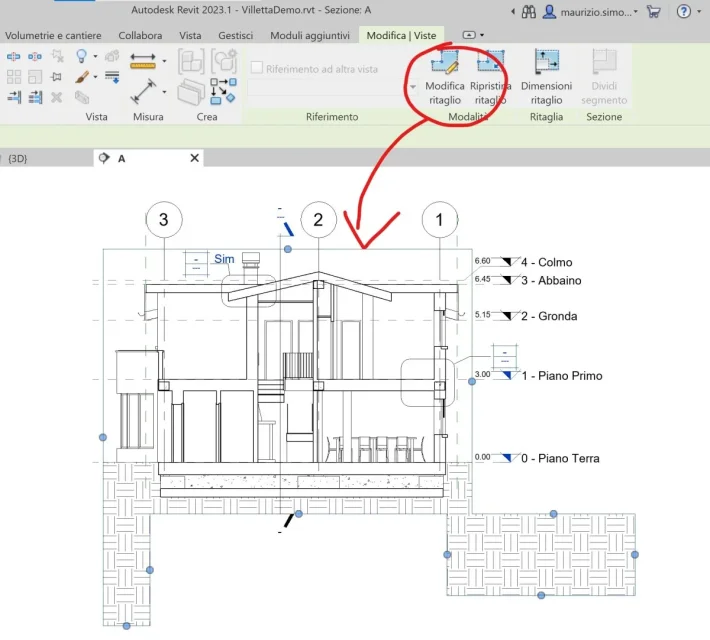Image resolution: width=710 pixels, height=640 pixels.
Task: Click the 5.15 elevation value
Action: [x=482, y=314]
